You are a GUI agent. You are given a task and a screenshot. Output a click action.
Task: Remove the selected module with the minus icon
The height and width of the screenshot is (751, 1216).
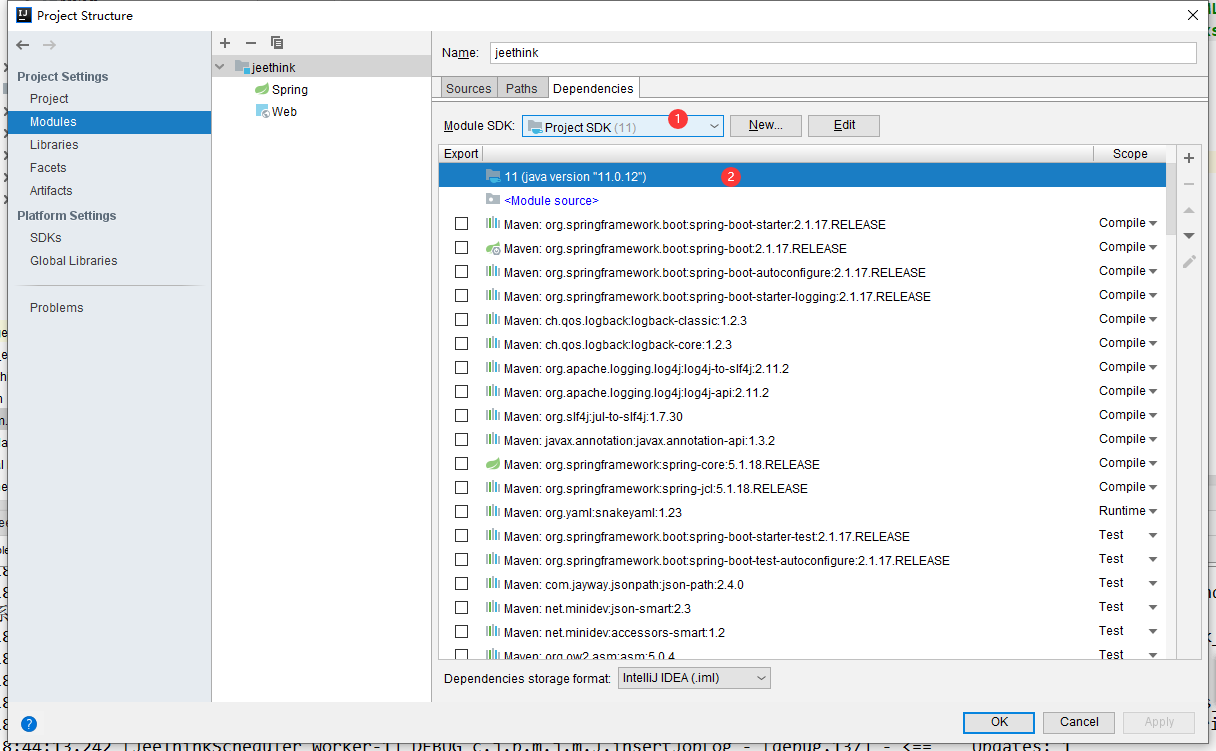251,43
